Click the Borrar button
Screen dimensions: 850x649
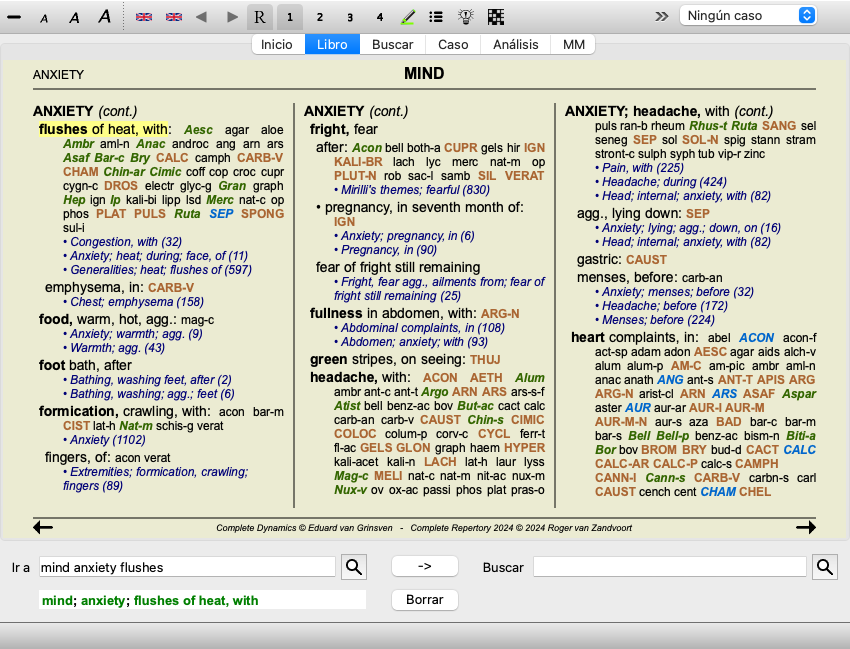point(424,600)
